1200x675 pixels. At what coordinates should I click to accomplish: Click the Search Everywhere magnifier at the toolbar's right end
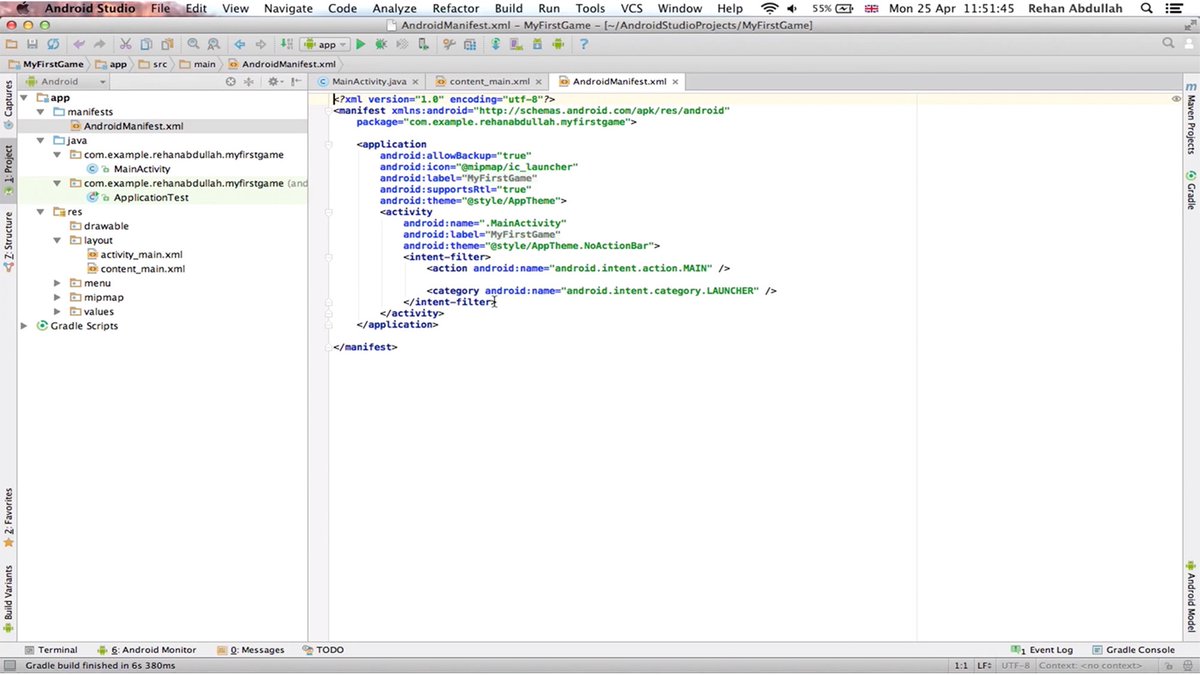(x=1168, y=44)
